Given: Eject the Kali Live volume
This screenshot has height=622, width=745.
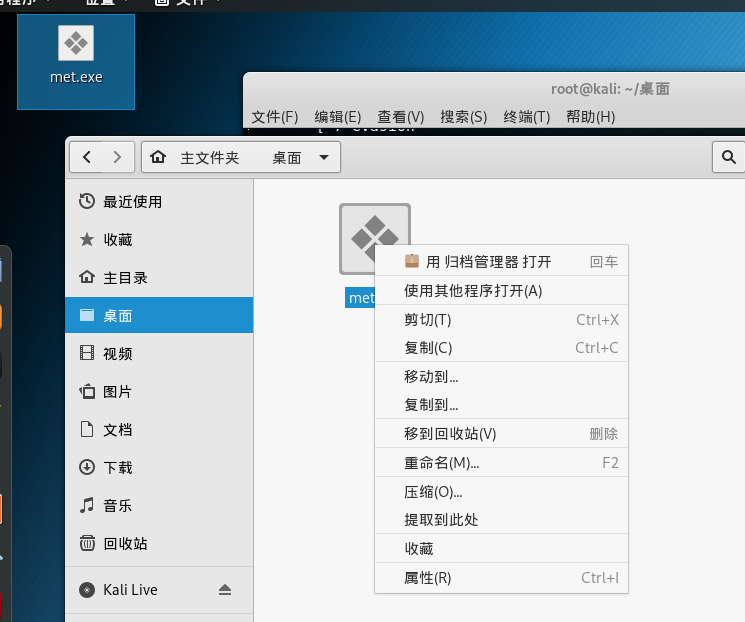Looking at the screenshot, I should tap(225, 590).
